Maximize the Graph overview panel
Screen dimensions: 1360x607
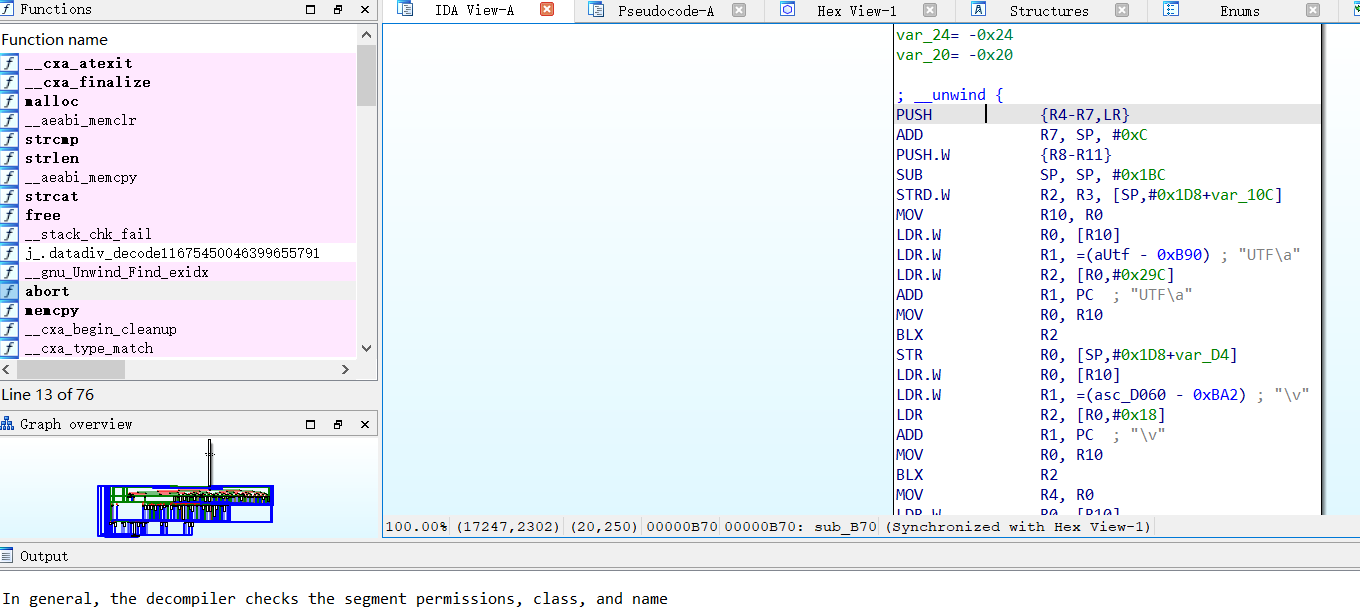[x=311, y=424]
